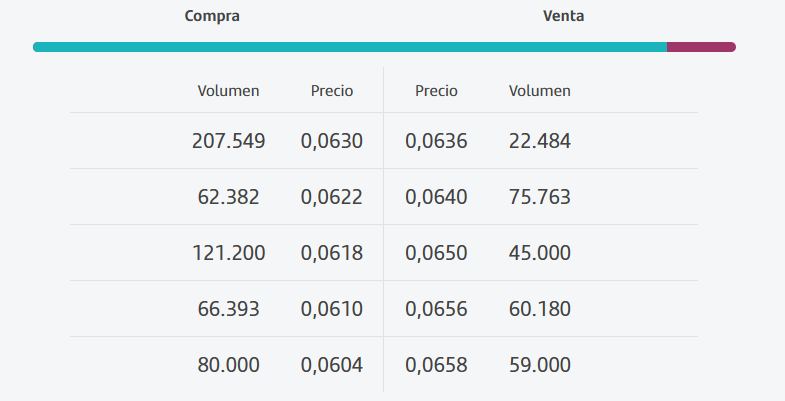Select the buy-side Precio column header
Image resolution: width=785 pixels, height=401 pixels.
332,91
